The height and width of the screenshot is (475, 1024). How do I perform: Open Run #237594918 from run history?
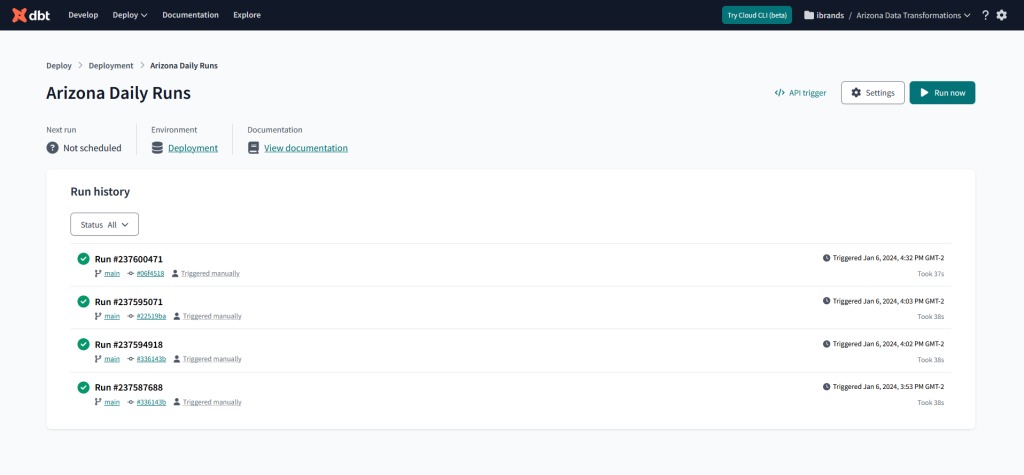click(x=128, y=344)
